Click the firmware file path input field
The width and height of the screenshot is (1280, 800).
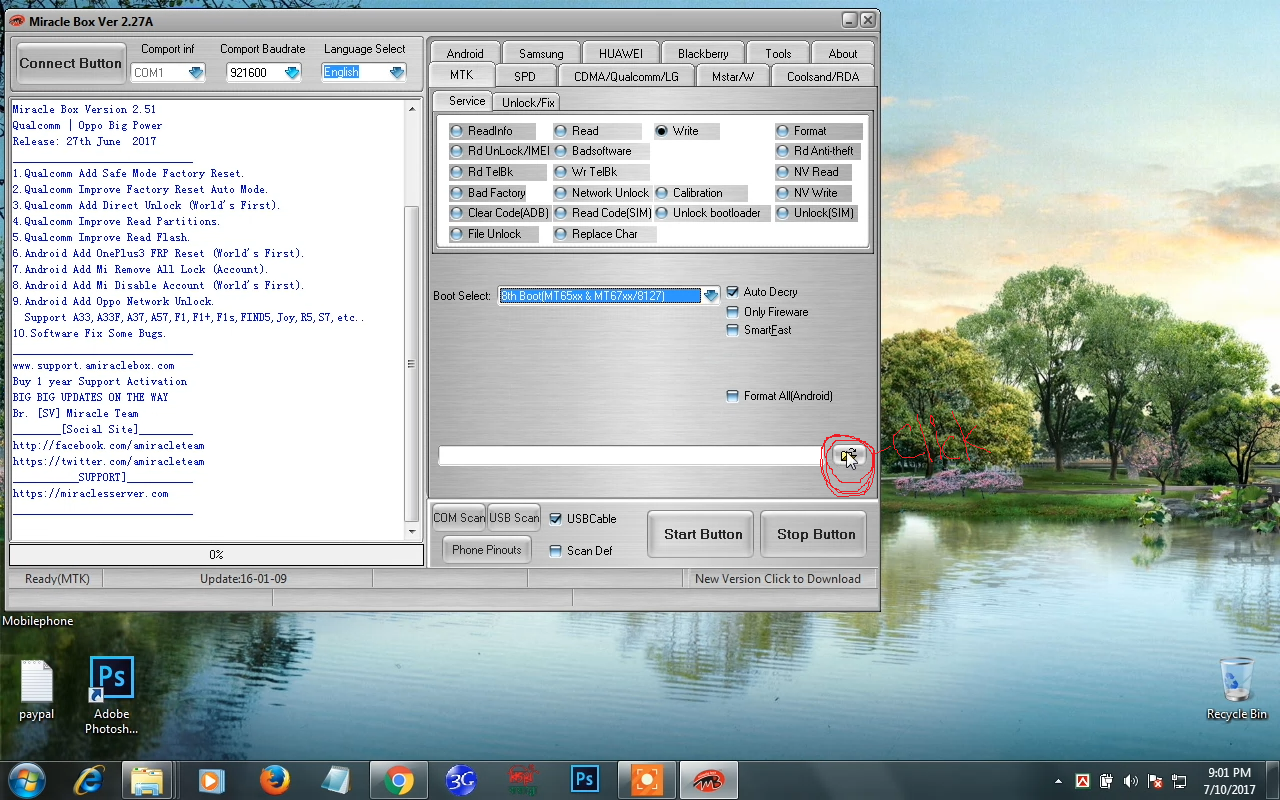630,456
